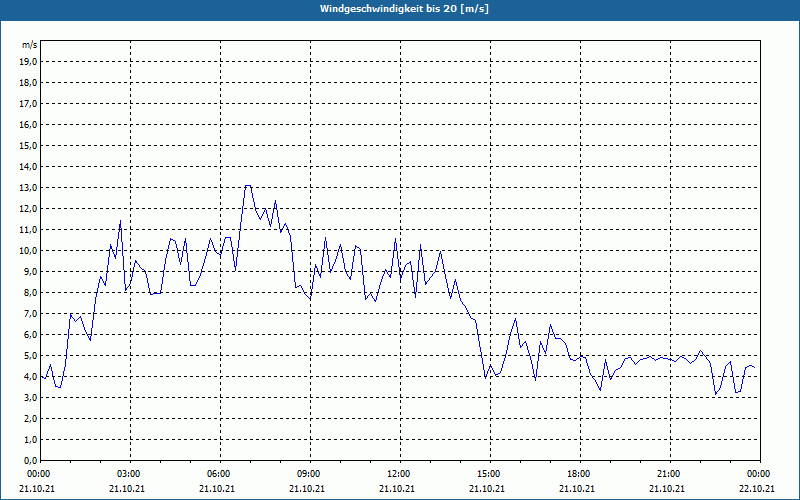The image size is (800, 500).
Task: Select the 06:00 time label
Action: [220, 474]
